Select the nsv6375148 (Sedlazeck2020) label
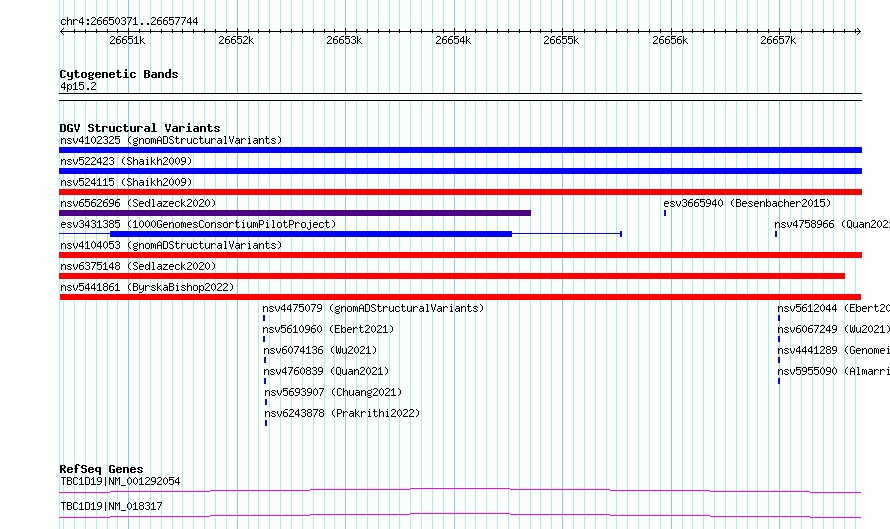This screenshot has height=529, width=890. pos(138,266)
